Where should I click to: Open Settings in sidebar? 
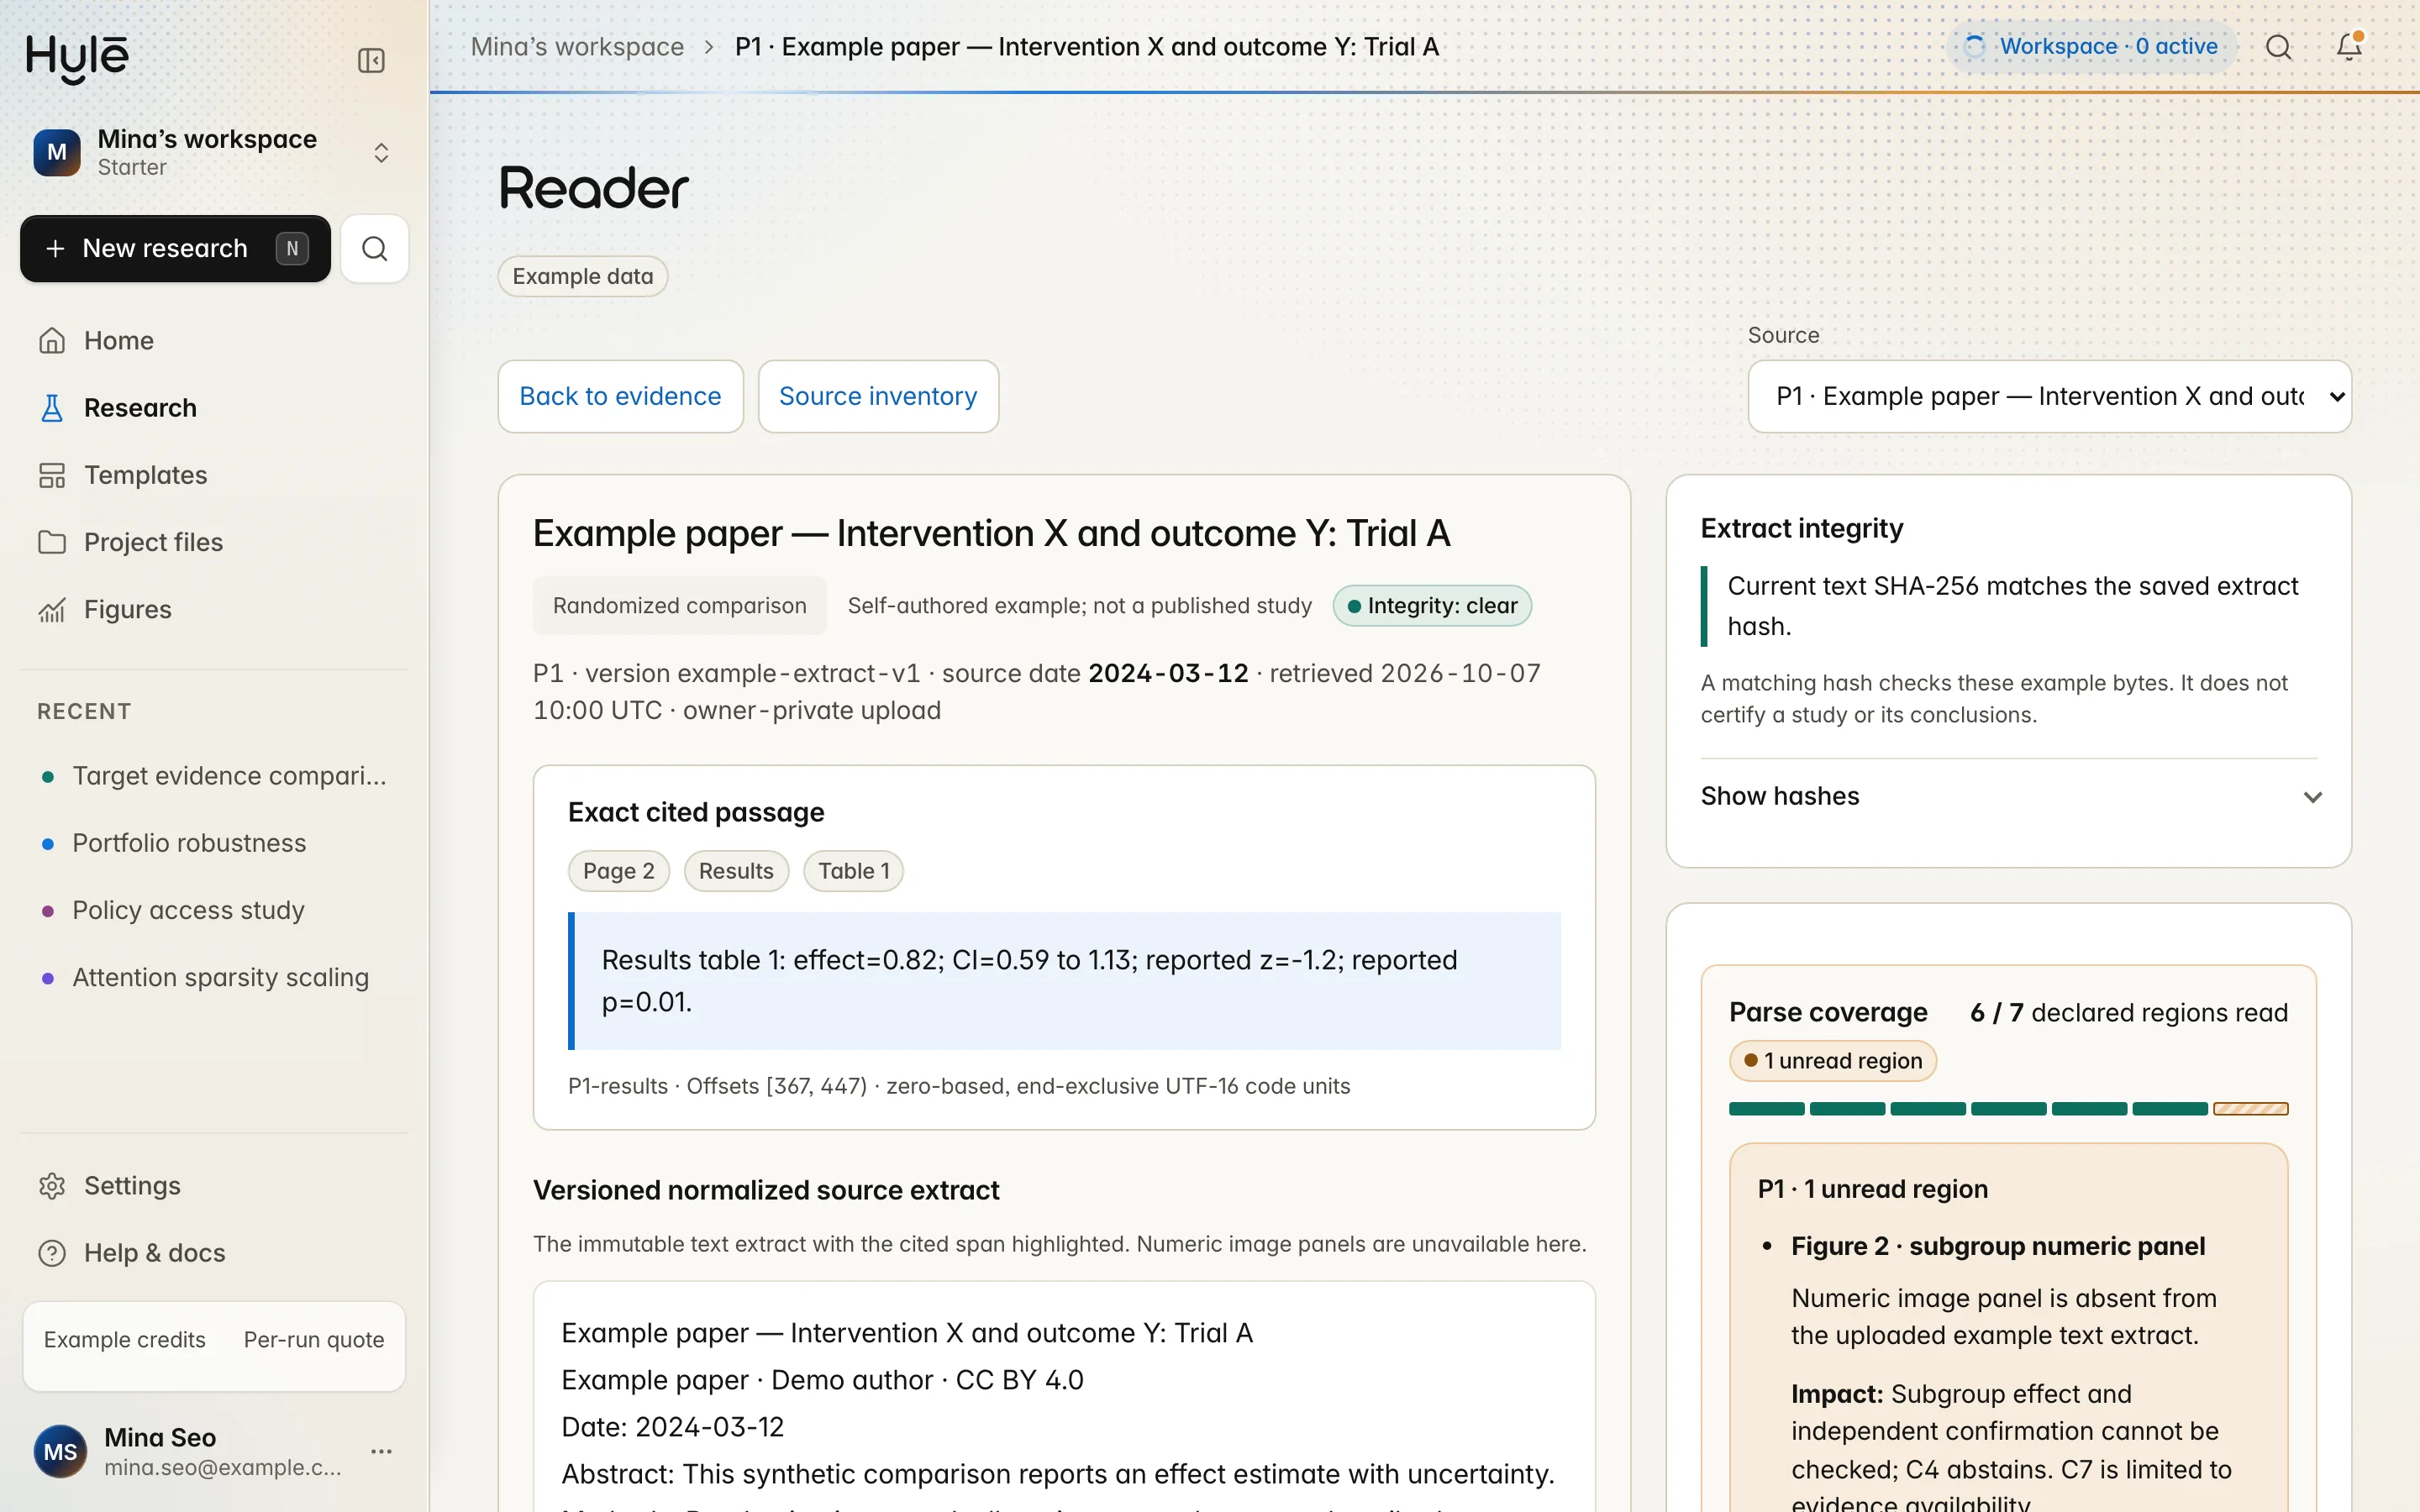(x=214, y=1186)
